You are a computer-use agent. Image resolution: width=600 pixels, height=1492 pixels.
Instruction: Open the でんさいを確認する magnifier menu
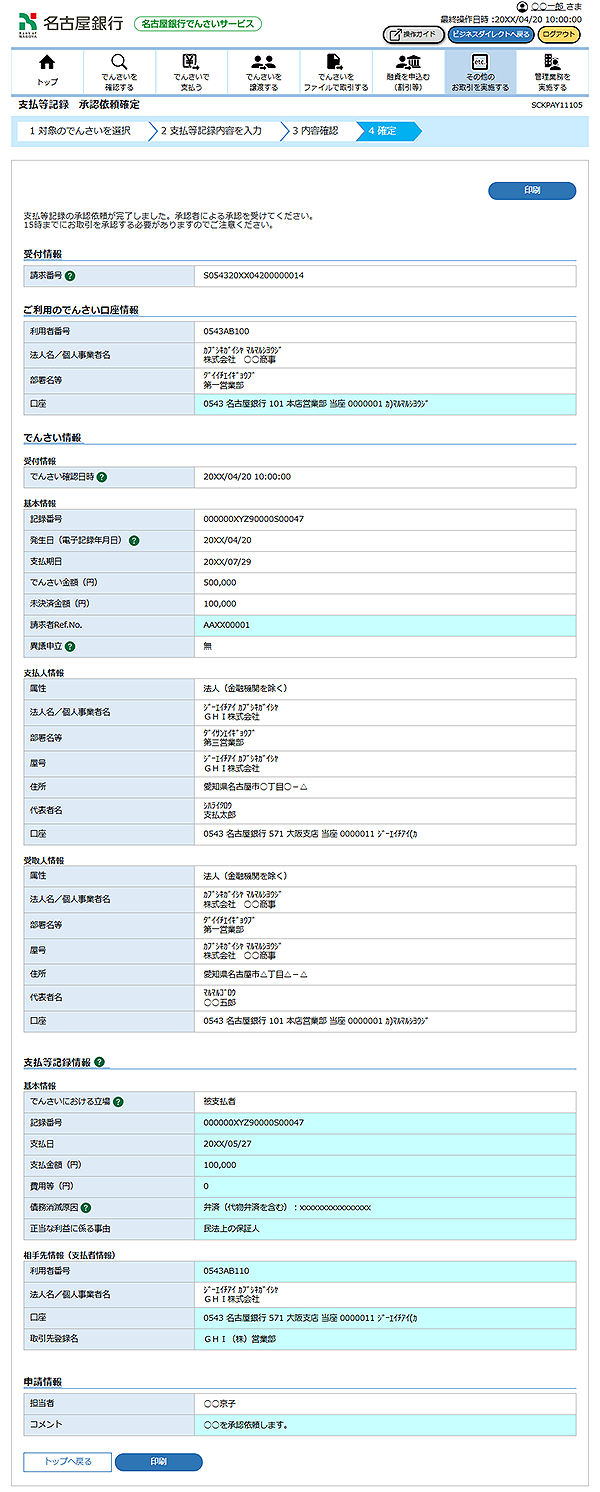point(119,71)
